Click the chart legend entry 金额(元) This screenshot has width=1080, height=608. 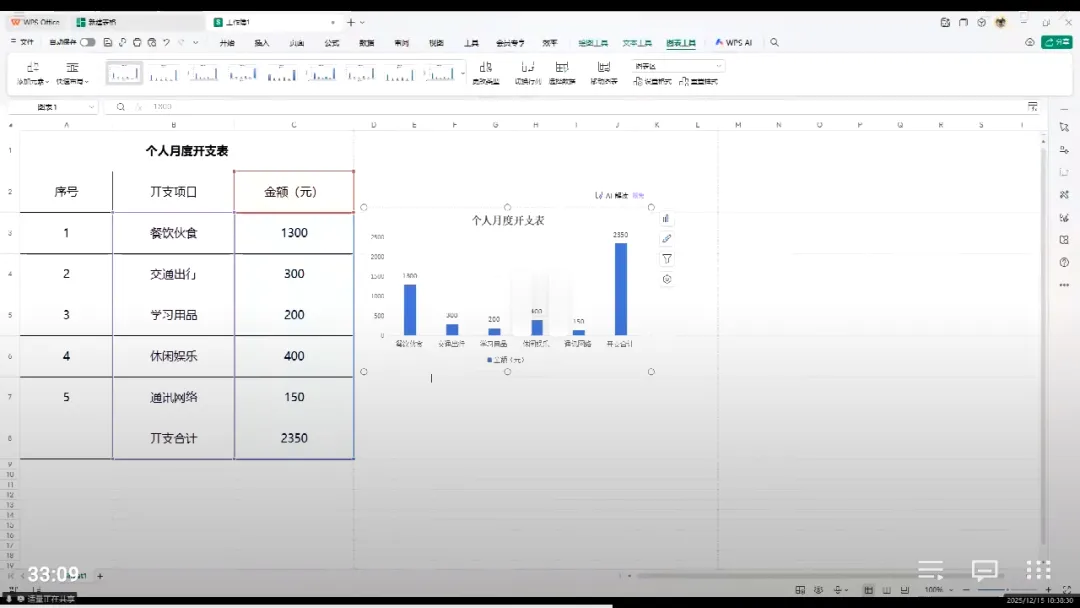(x=506, y=359)
